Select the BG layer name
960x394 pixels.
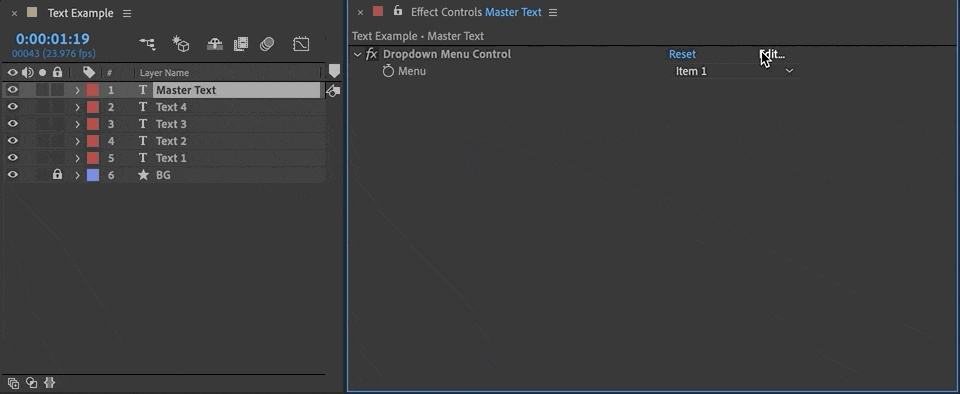click(163, 175)
